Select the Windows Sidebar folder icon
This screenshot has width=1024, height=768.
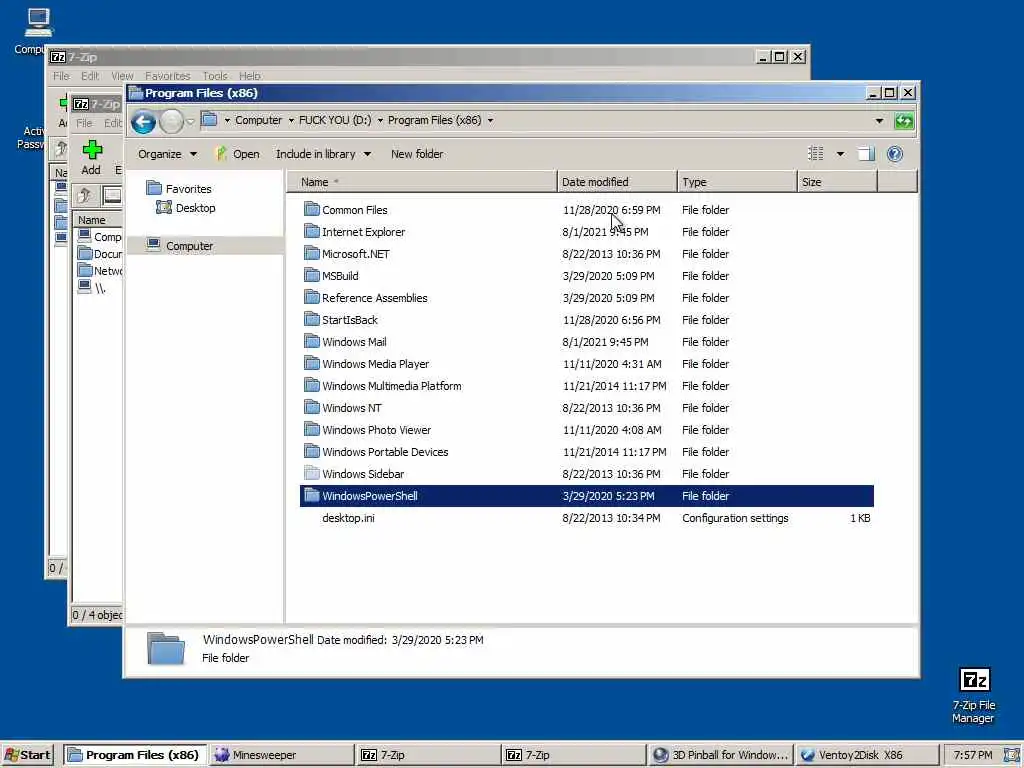312,473
